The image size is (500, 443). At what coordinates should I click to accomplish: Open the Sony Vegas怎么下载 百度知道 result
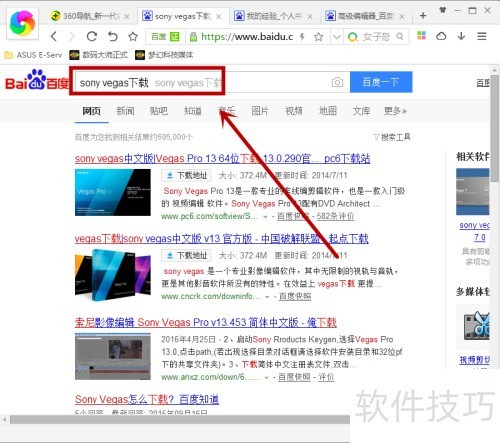[147, 399]
